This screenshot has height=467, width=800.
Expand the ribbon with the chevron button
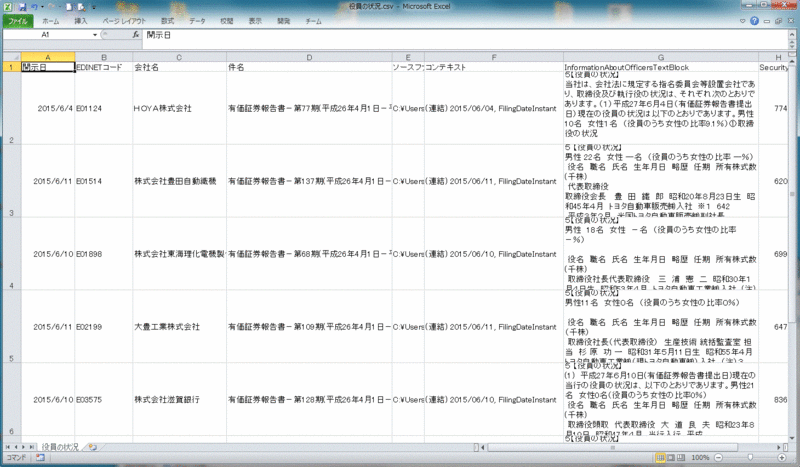[742, 21]
